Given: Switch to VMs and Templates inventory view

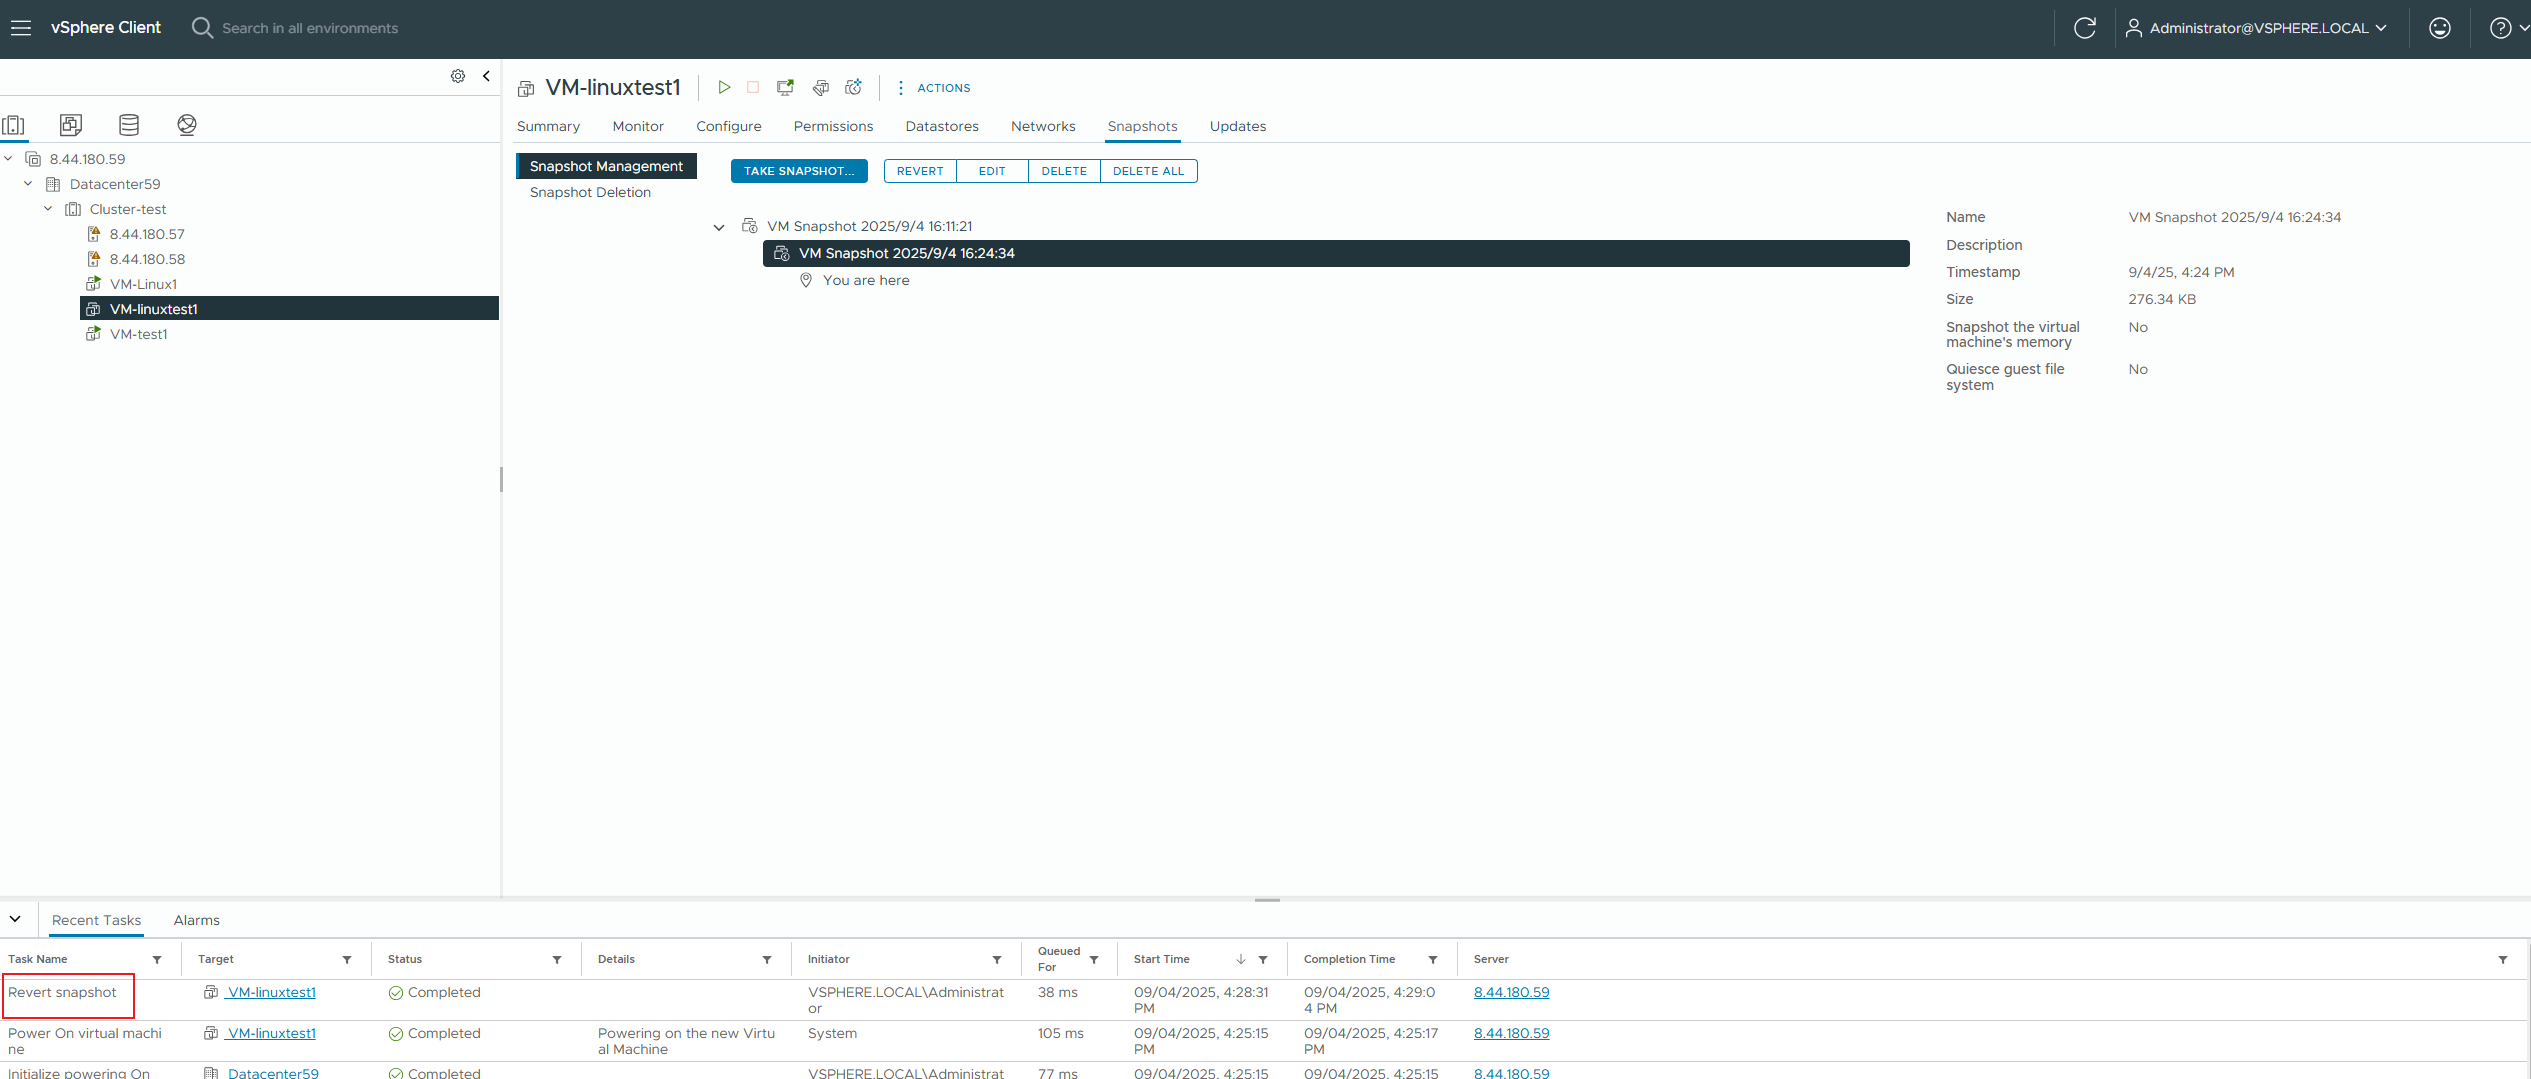Looking at the screenshot, I should [x=71, y=125].
